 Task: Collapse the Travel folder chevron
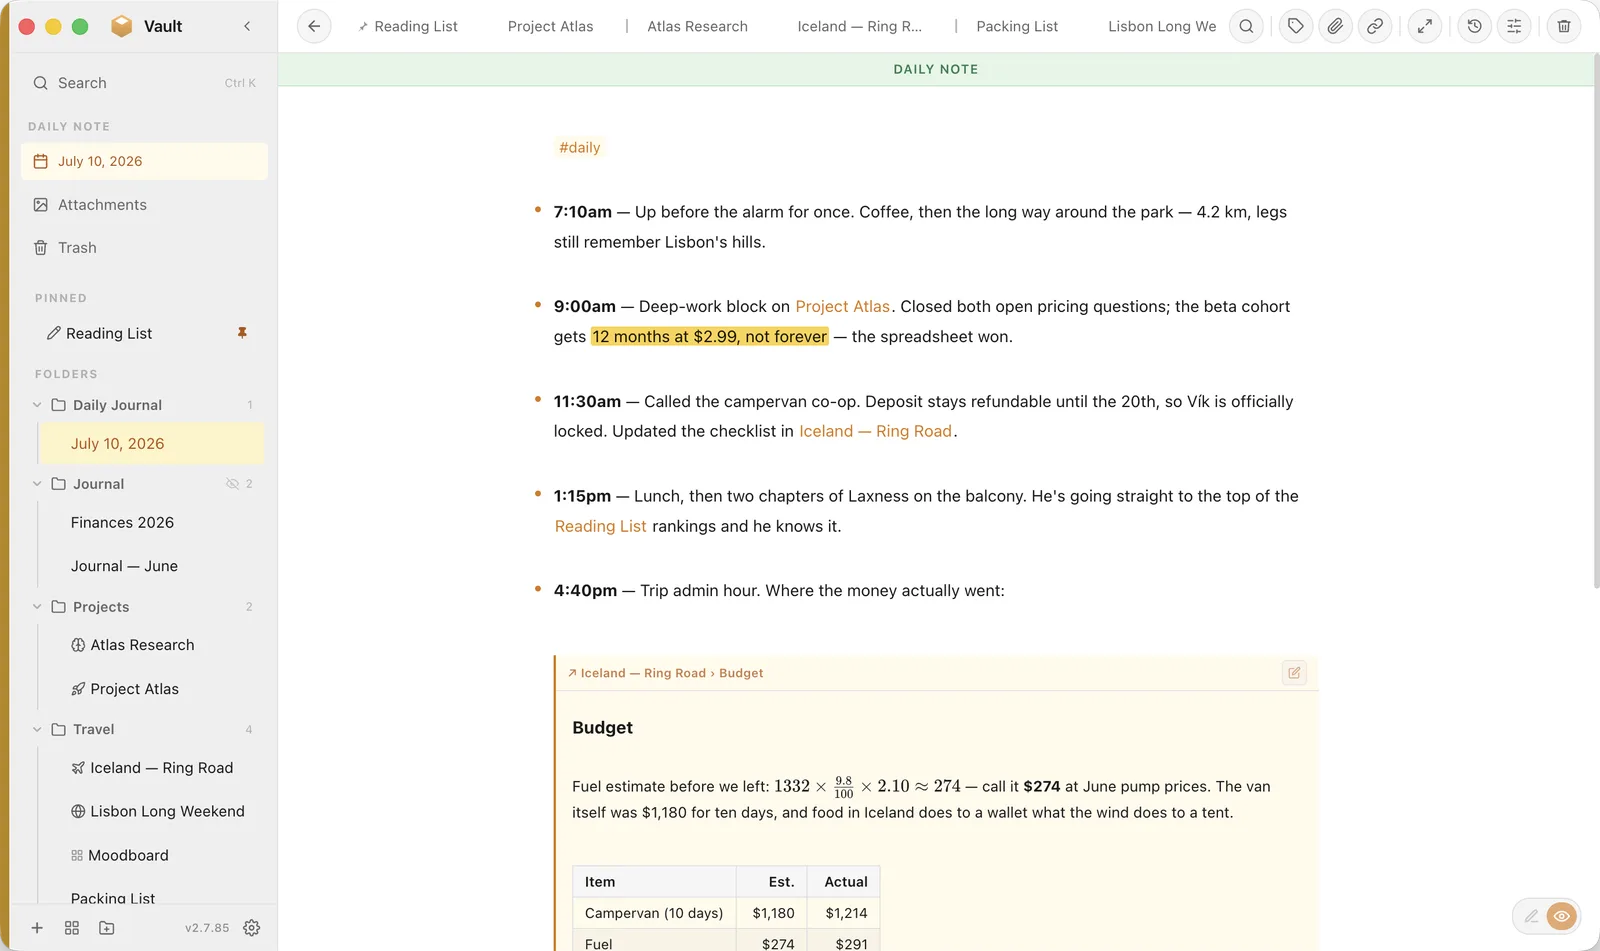click(x=37, y=730)
